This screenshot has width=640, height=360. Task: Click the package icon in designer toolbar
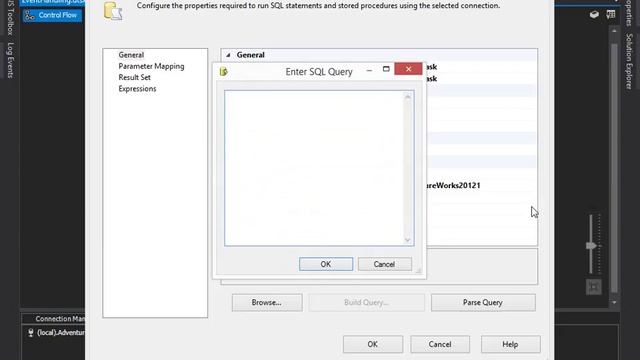(594, 15)
